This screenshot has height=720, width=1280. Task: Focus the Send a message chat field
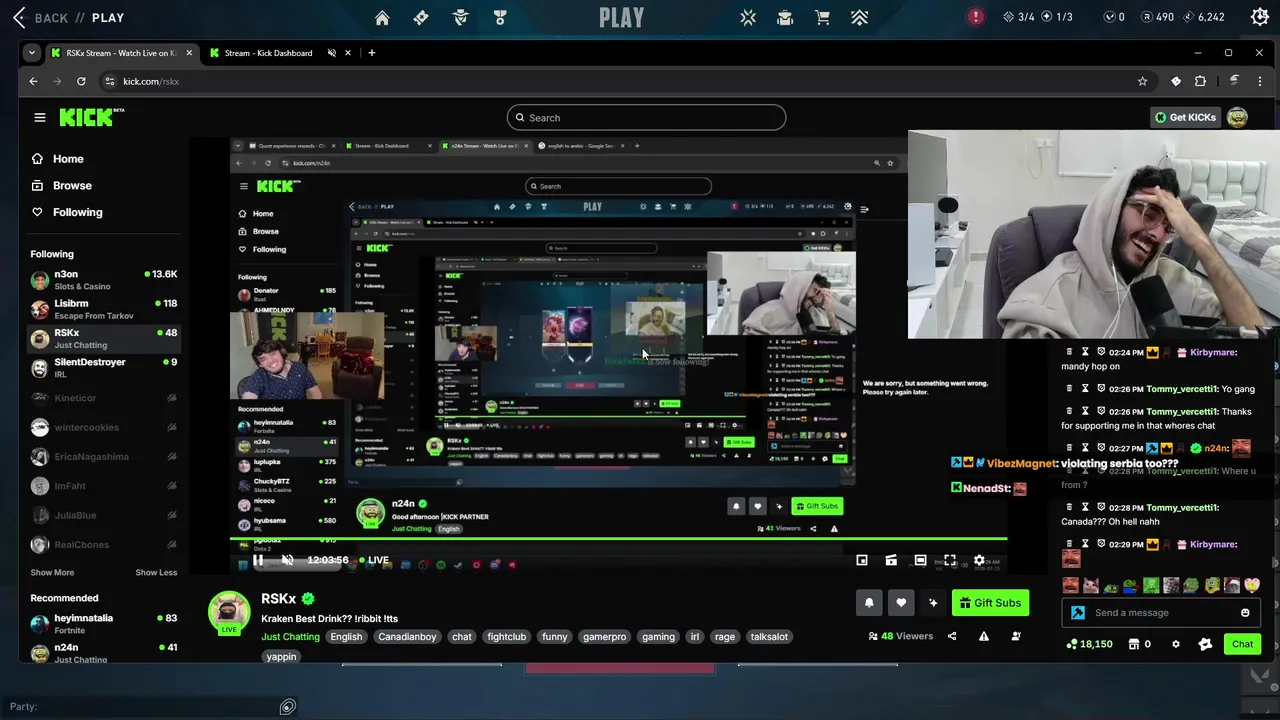pos(1163,612)
